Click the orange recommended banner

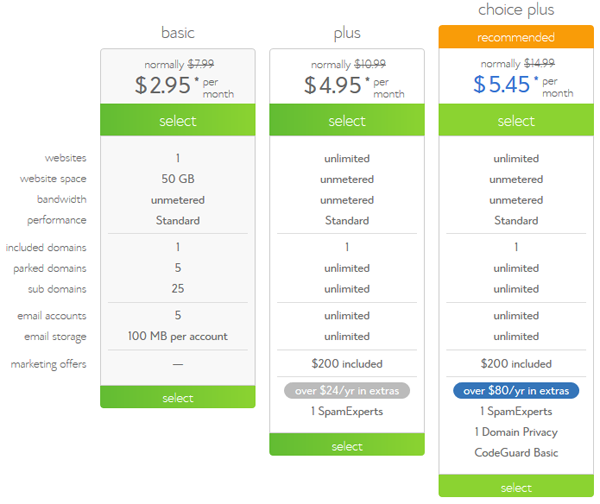pyautogui.click(x=516, y=38)
